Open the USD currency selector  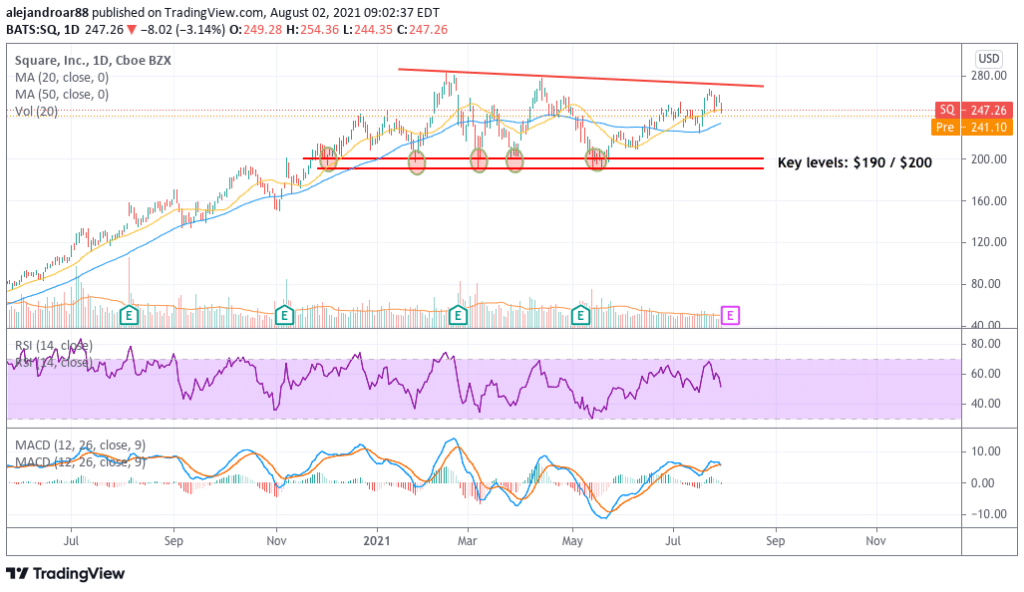pyautogui.click(x=989, y=58)
